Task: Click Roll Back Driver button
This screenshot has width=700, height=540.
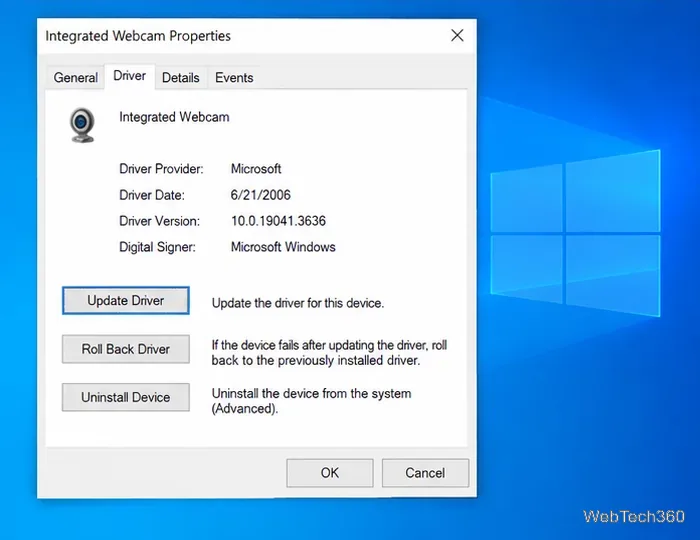Action: click(126, 349)
